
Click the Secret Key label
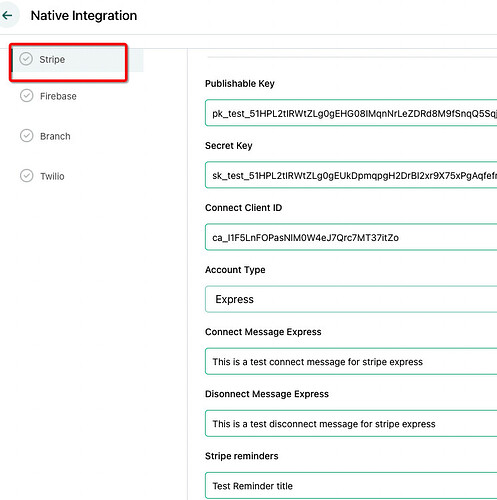point(229,146)
